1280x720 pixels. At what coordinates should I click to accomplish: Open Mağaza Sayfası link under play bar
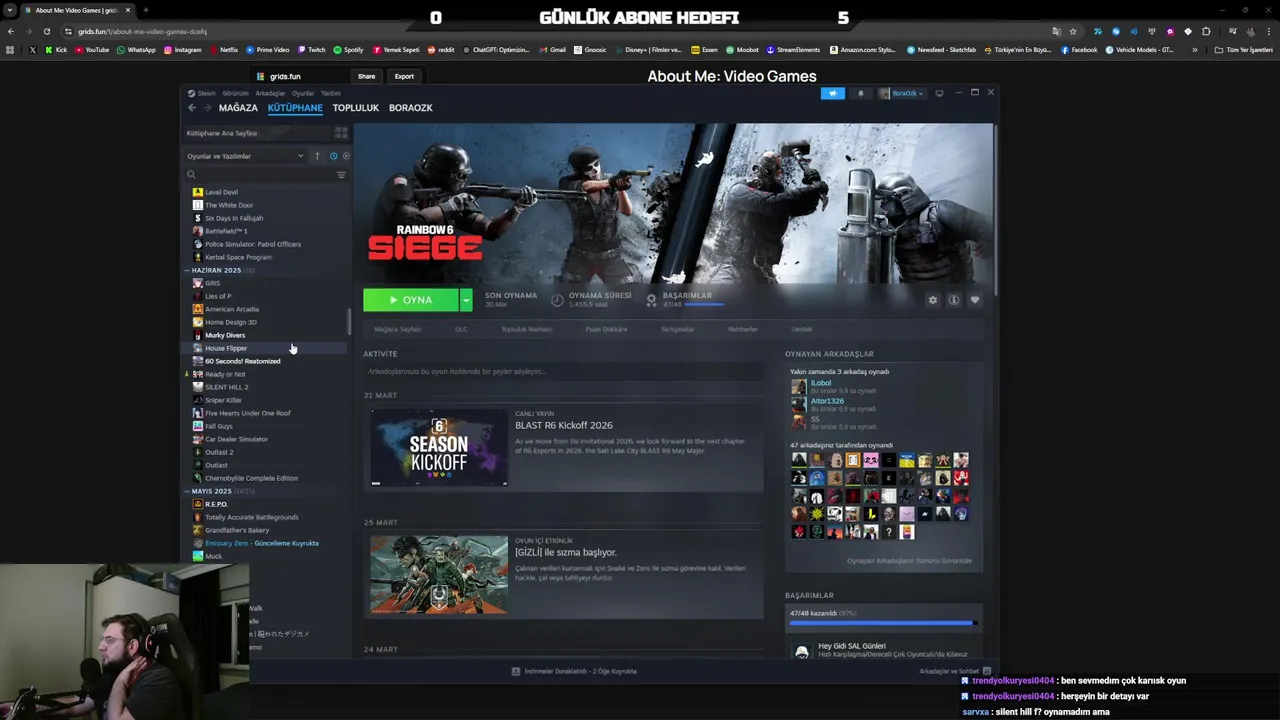pyautogui.click(x=398, y=329)
